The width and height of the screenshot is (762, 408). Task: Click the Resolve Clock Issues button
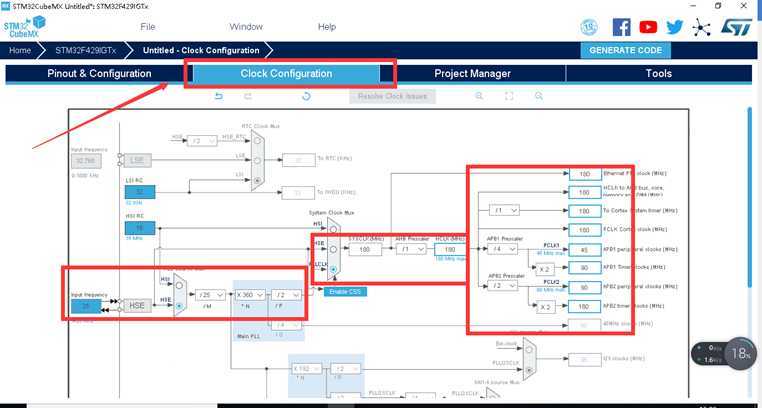(392, 96)
